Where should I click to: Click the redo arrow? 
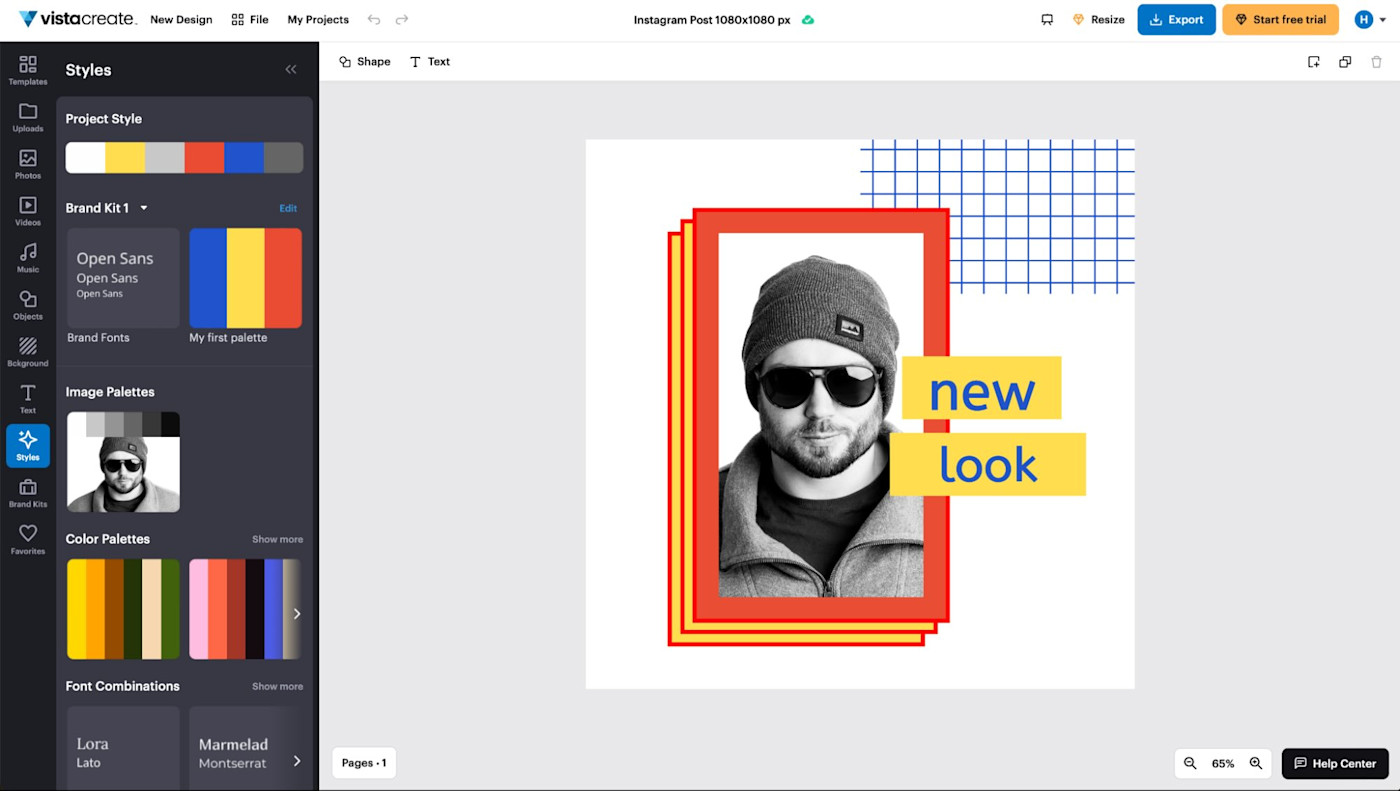point(402,20)
